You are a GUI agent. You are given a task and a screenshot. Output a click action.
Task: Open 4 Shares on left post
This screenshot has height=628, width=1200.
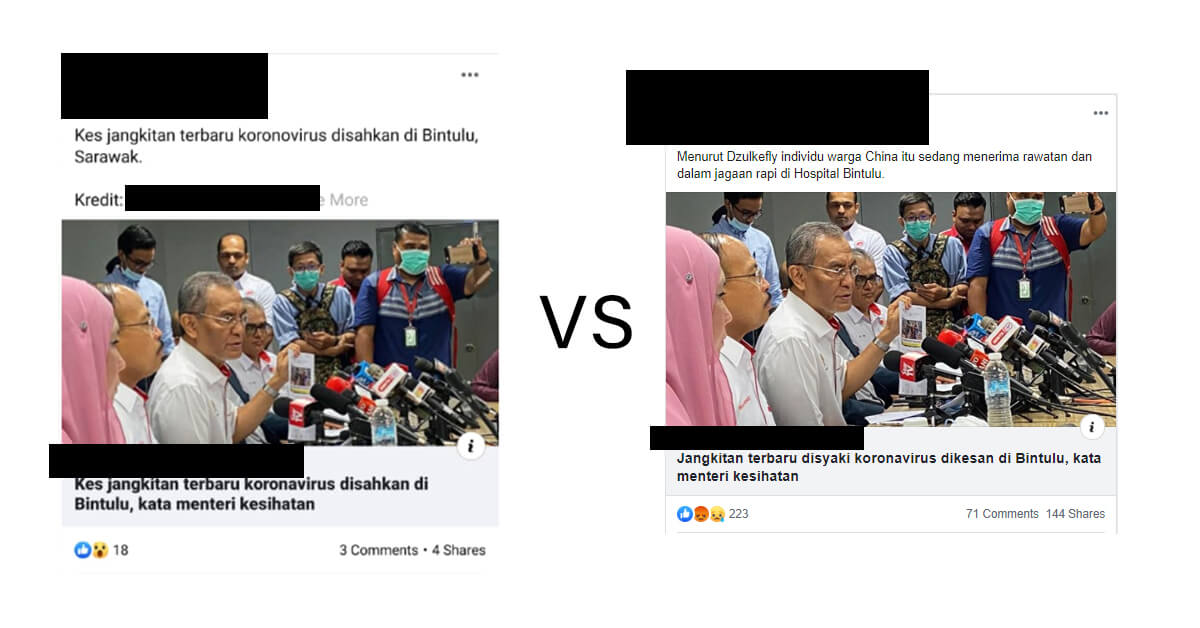(x=459, y=550)
